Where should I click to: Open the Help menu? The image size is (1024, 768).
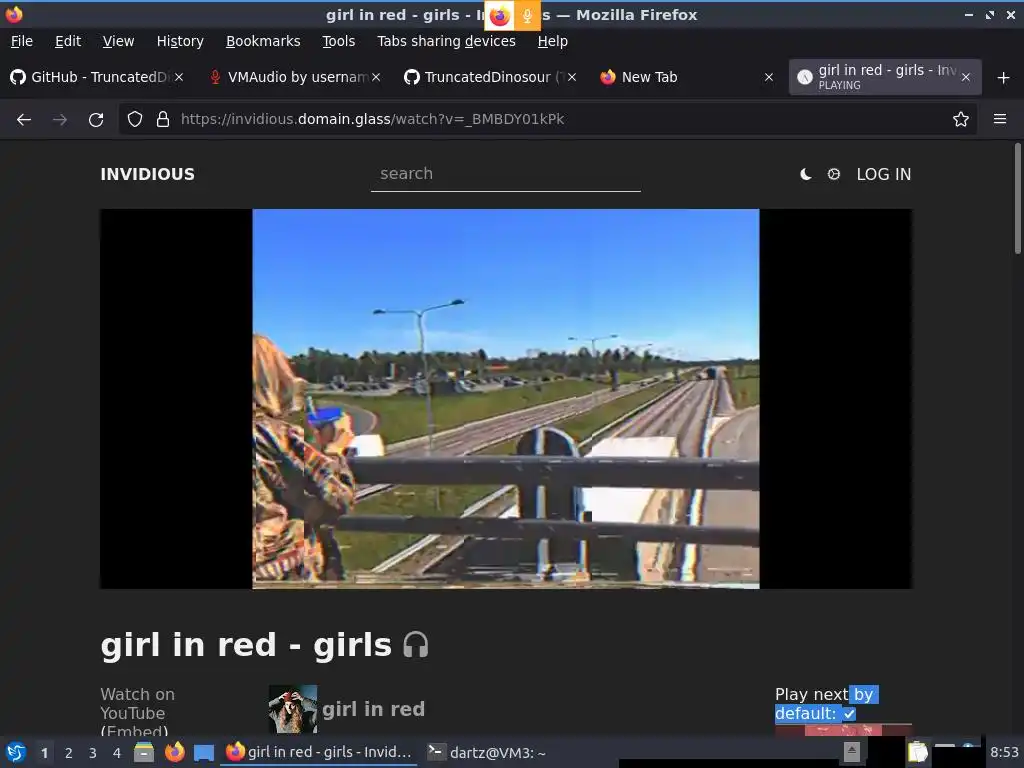(x=552, y=41)
